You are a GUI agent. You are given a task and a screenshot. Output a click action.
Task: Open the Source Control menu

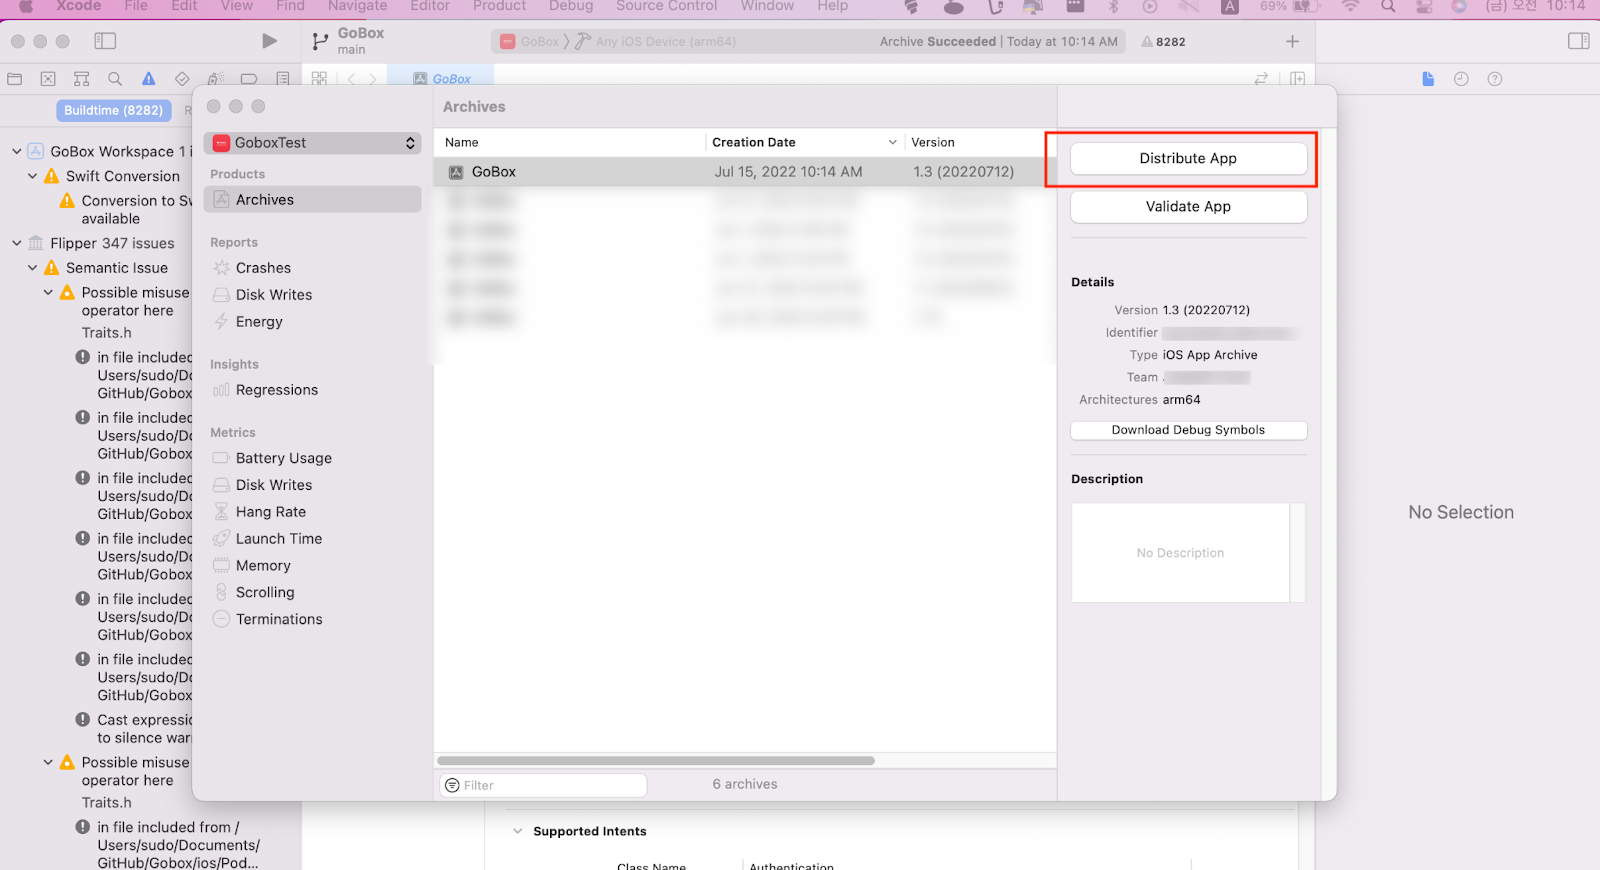[x=666, y=6]
